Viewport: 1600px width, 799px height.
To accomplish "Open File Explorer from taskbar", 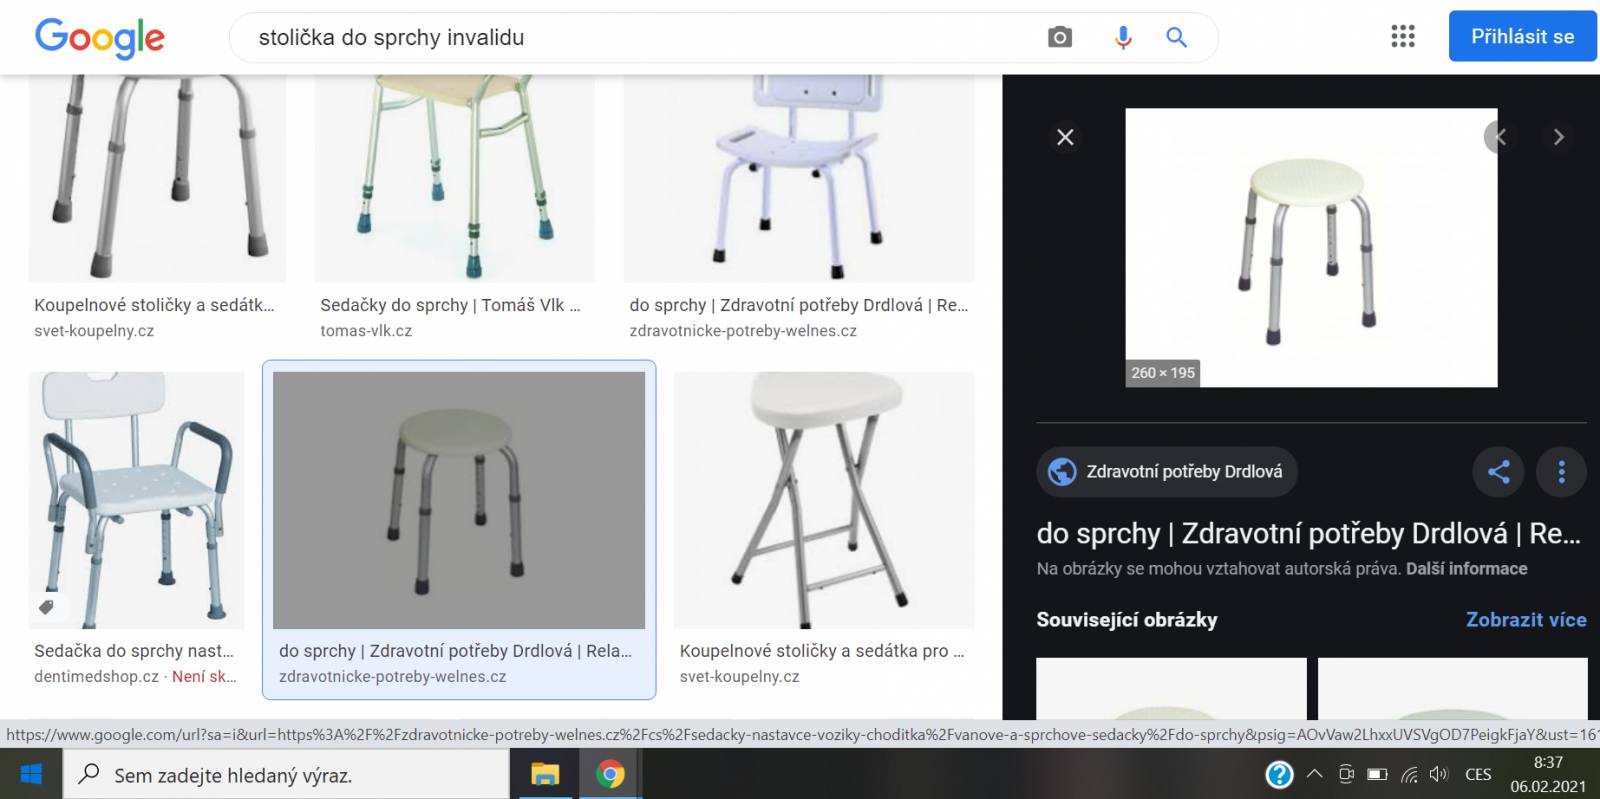I will click(x=545, y=774).
